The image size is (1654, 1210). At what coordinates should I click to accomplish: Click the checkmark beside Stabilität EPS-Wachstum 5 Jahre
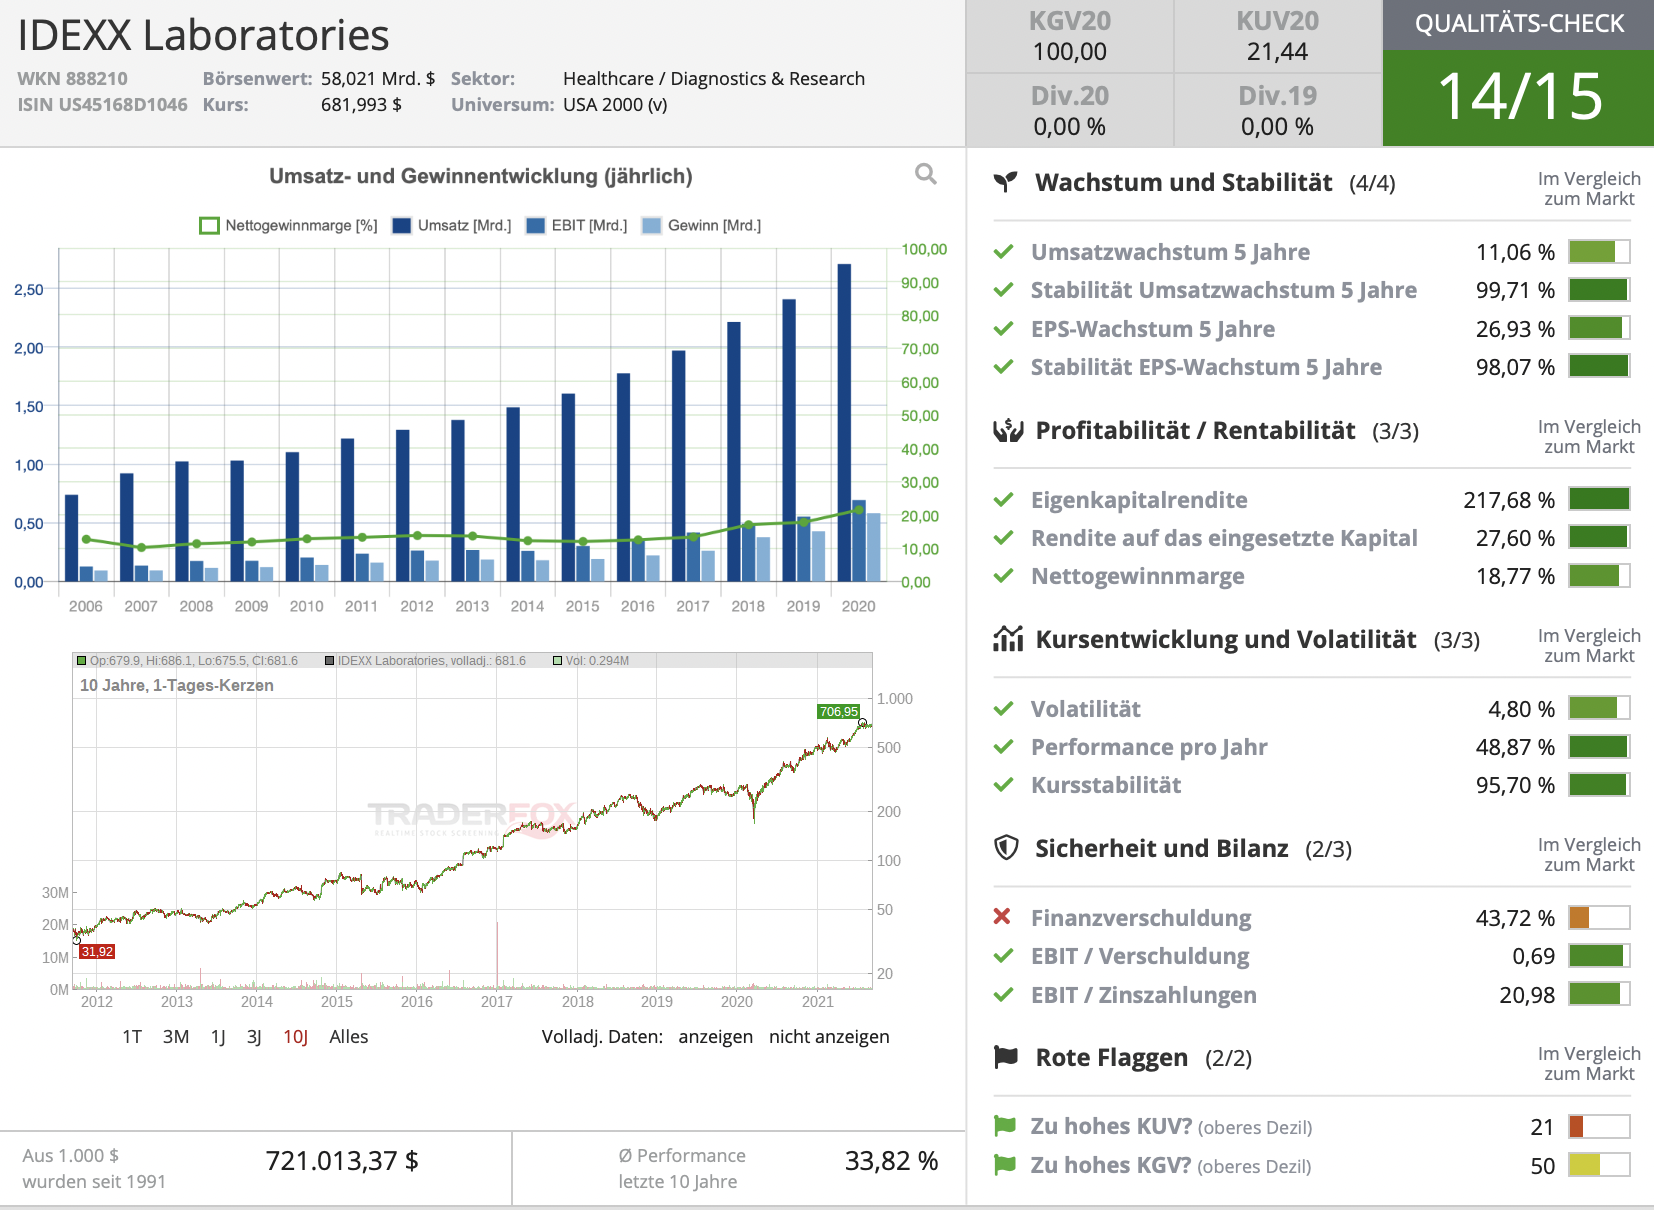[1004, 367]
